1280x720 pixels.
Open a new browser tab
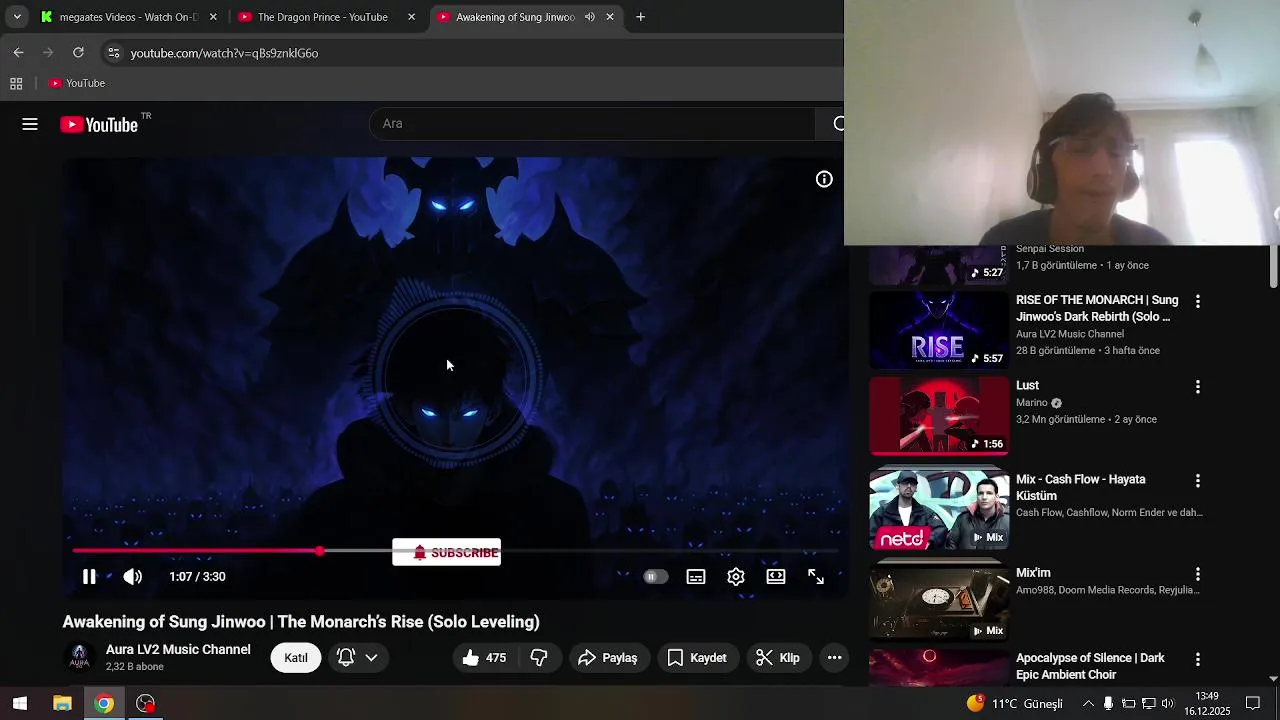click(641, 17)
